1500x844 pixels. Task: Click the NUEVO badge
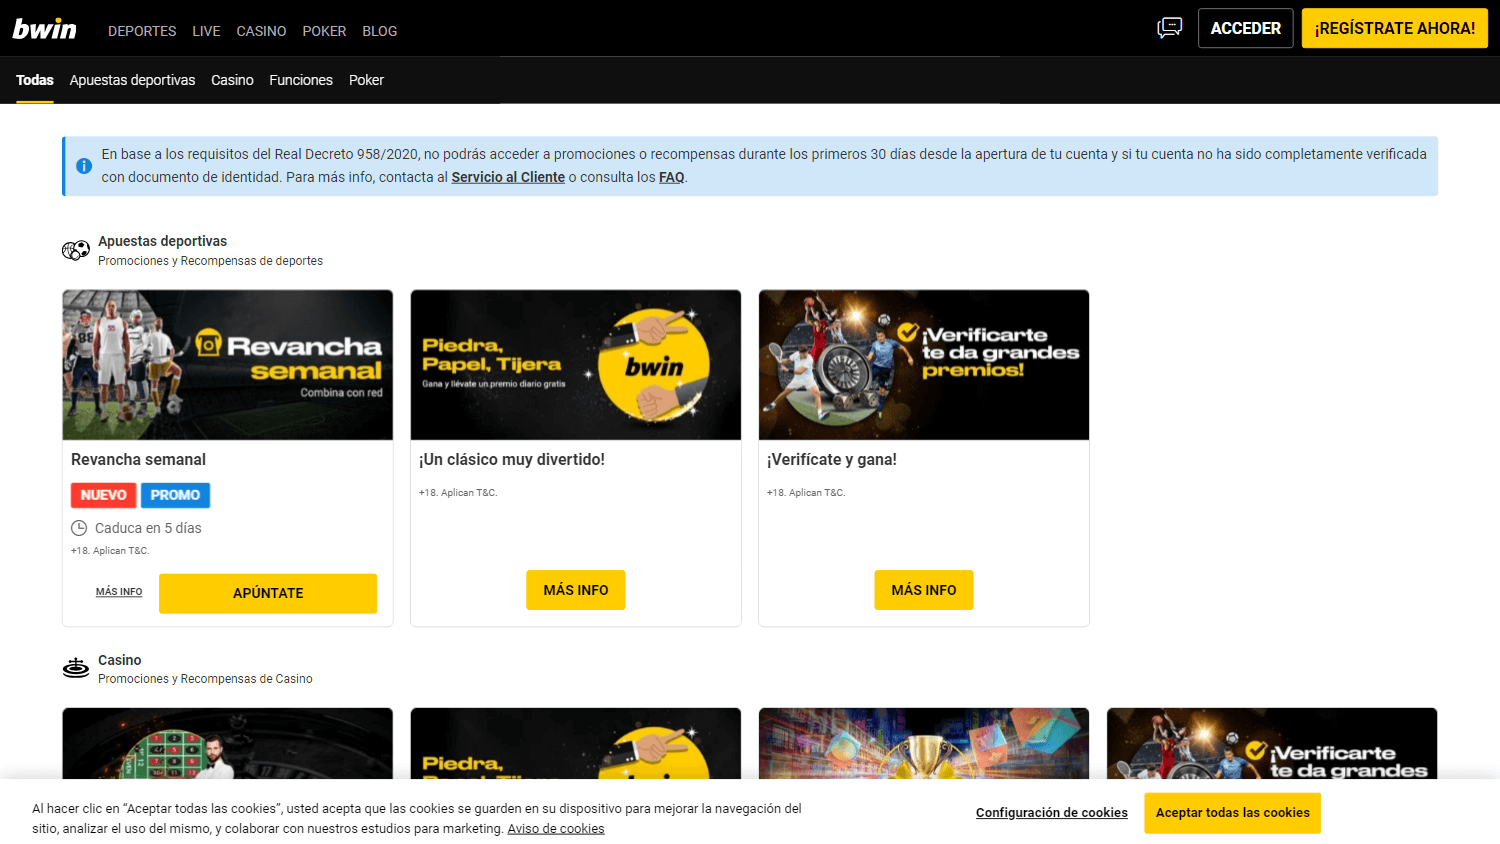point(104,495)
